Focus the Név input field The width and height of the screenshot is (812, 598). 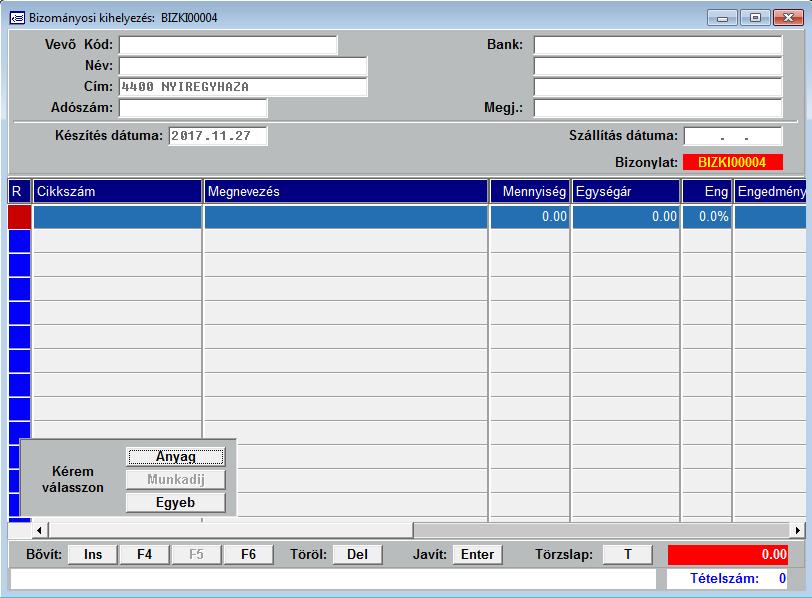pos(243,66)
